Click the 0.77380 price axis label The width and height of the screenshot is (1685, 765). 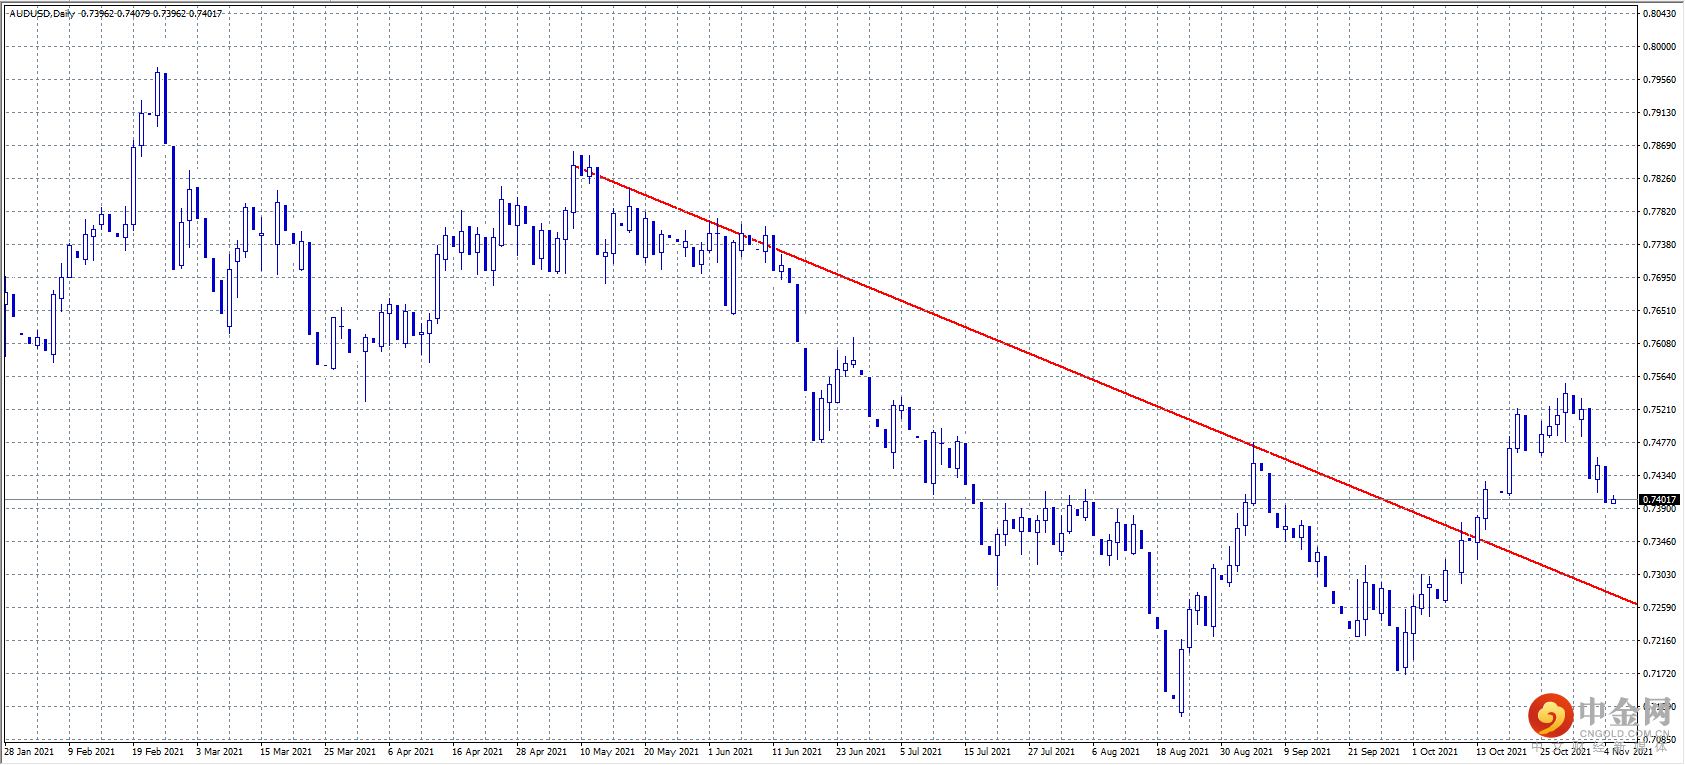[1660, 245]
